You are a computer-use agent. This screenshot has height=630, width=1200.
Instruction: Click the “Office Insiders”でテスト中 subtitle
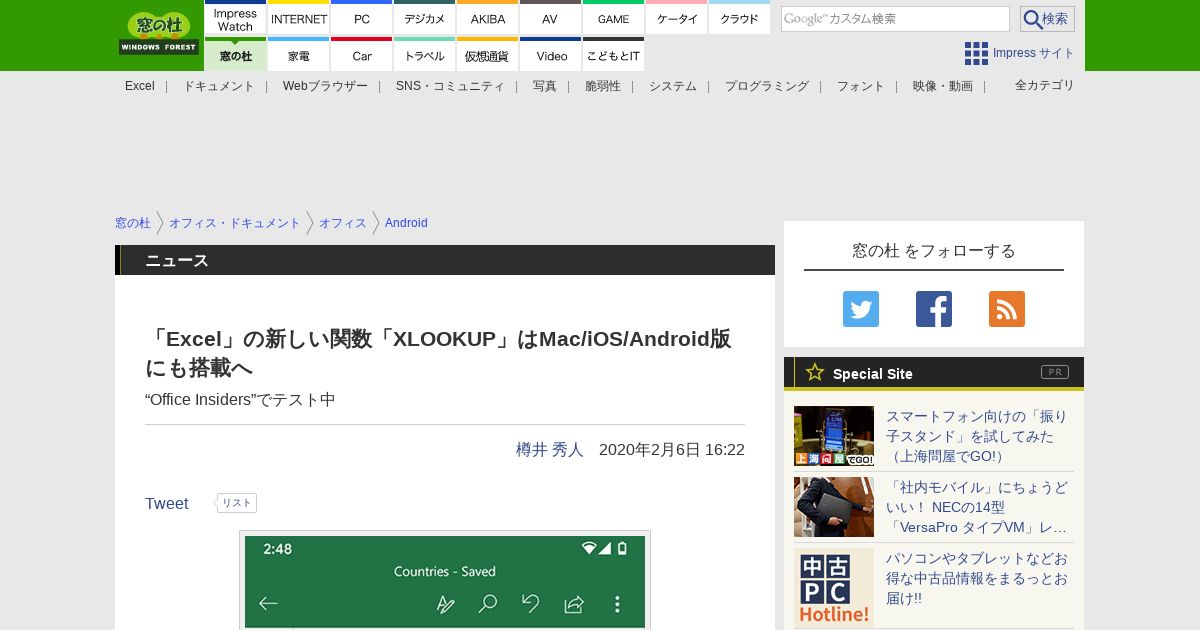click(240, 400)
